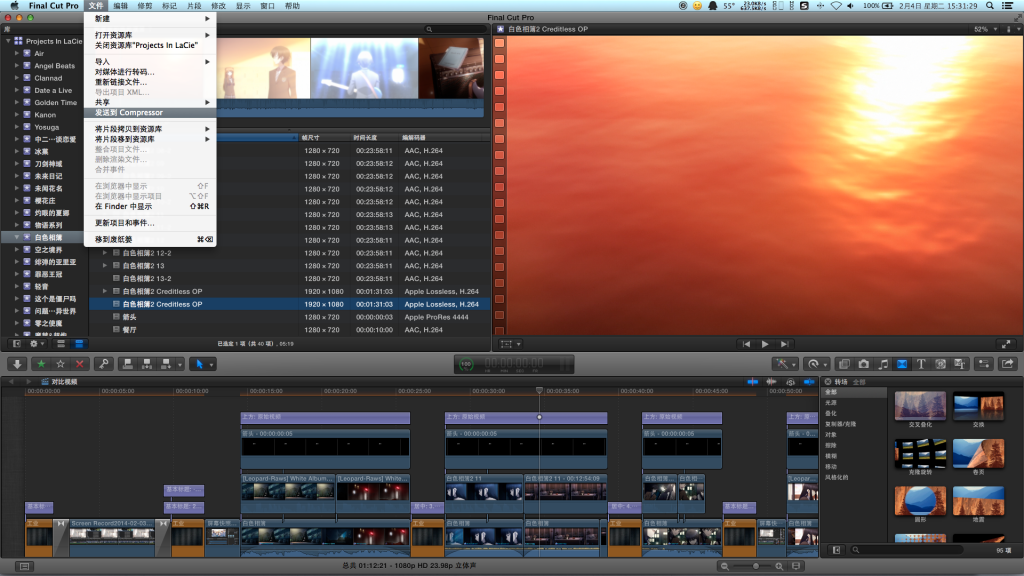Screen dimensions: 1024x576
Task: Open the keyword editor key icon
Action: (x=102, y=363)
